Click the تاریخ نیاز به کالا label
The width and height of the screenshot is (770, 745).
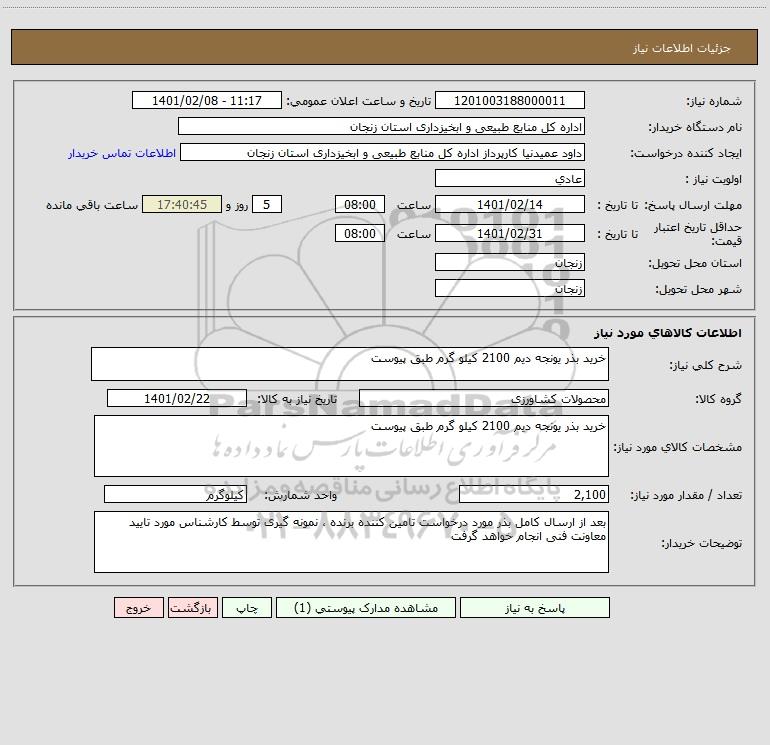[297, 399]
